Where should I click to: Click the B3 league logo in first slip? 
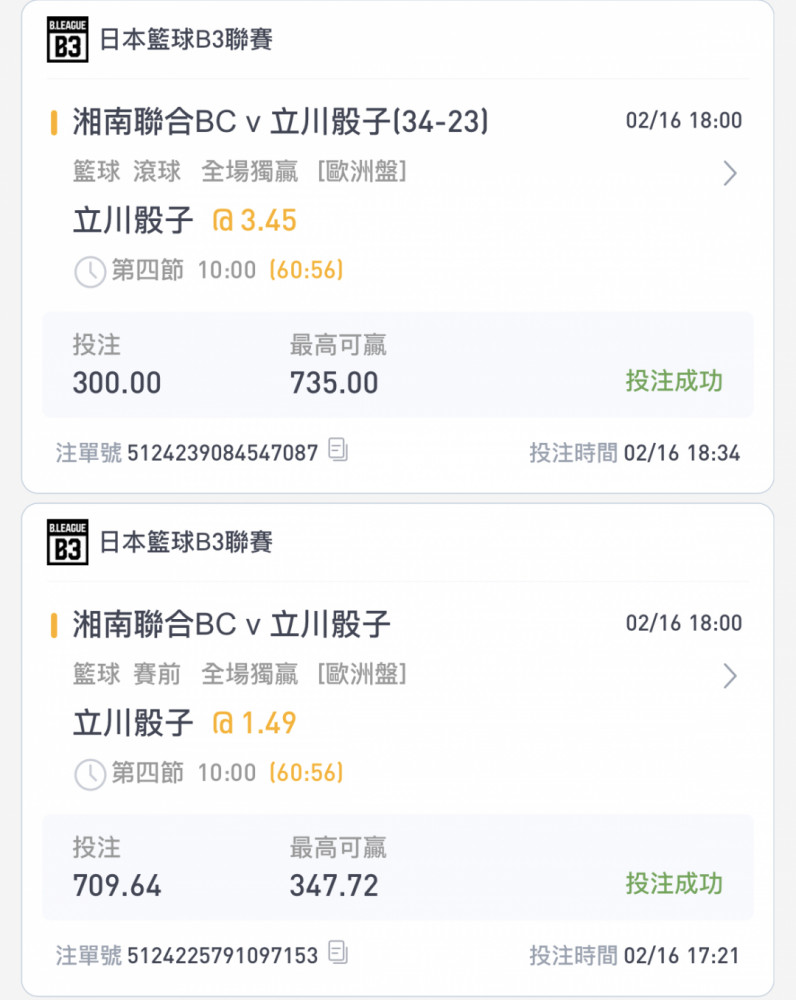[x=67, y=40]
